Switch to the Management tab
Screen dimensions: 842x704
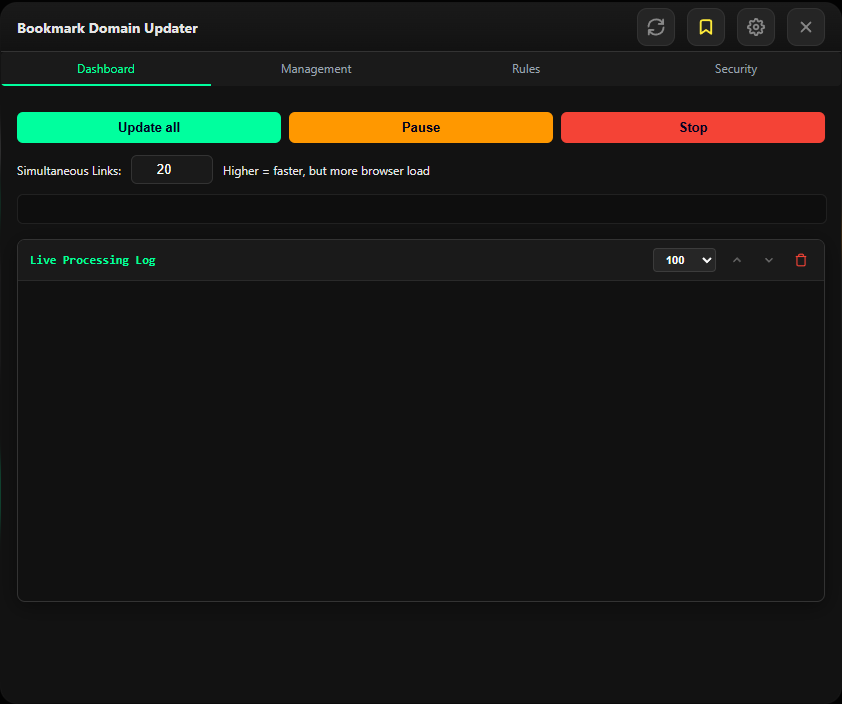316,69
